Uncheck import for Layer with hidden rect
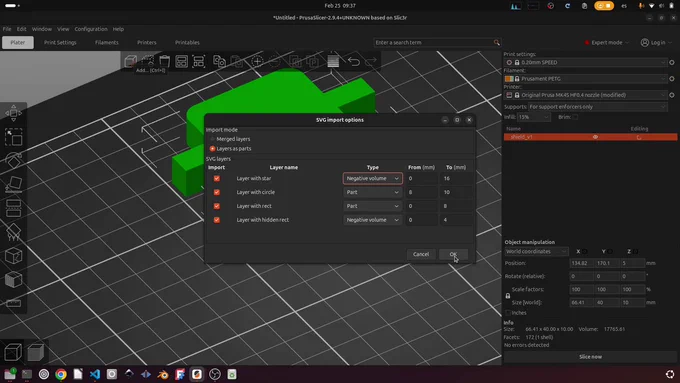Viewport: 680px width, 383px height. [217, 220]
